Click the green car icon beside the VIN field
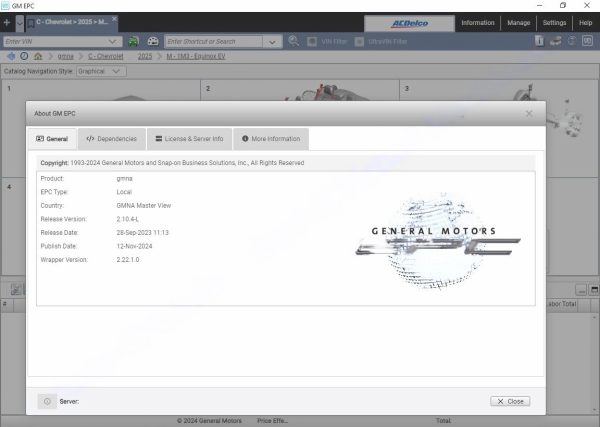This screenshot has width=600, height=427. click(133, 41)
